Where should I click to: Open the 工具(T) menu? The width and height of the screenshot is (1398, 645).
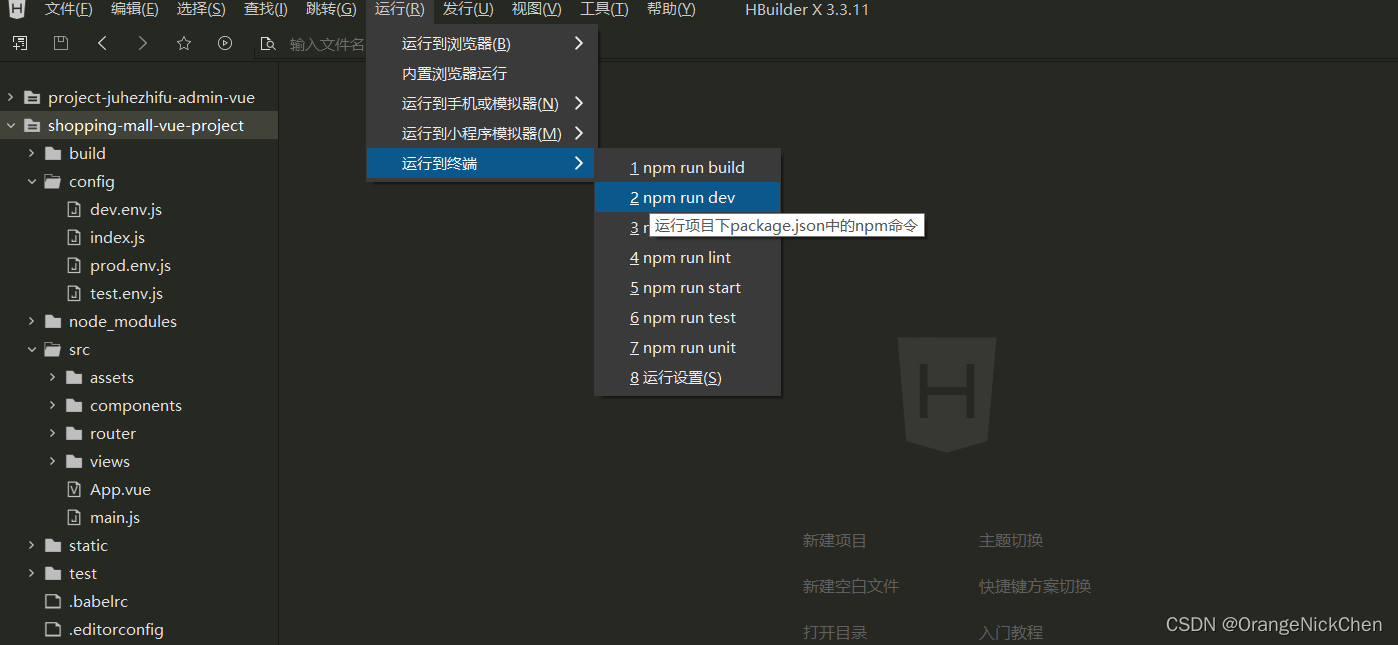(x=604, y=10)
